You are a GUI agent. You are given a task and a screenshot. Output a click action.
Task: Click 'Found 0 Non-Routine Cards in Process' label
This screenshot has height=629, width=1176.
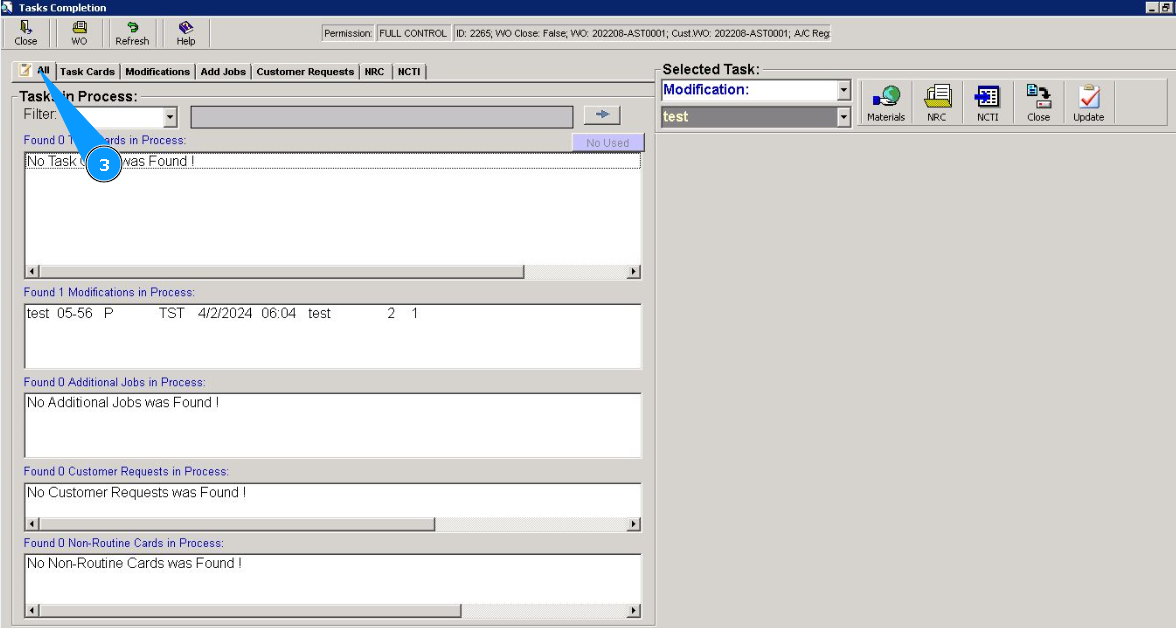124,543
